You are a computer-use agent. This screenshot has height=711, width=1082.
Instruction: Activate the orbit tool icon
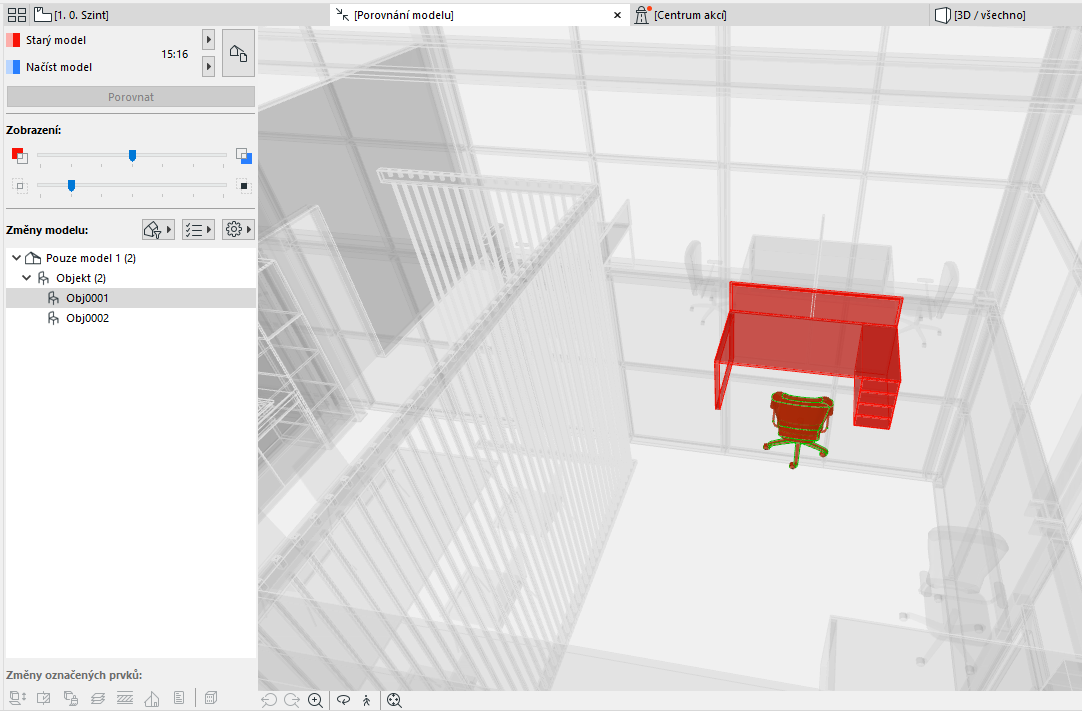coord(343,700)
